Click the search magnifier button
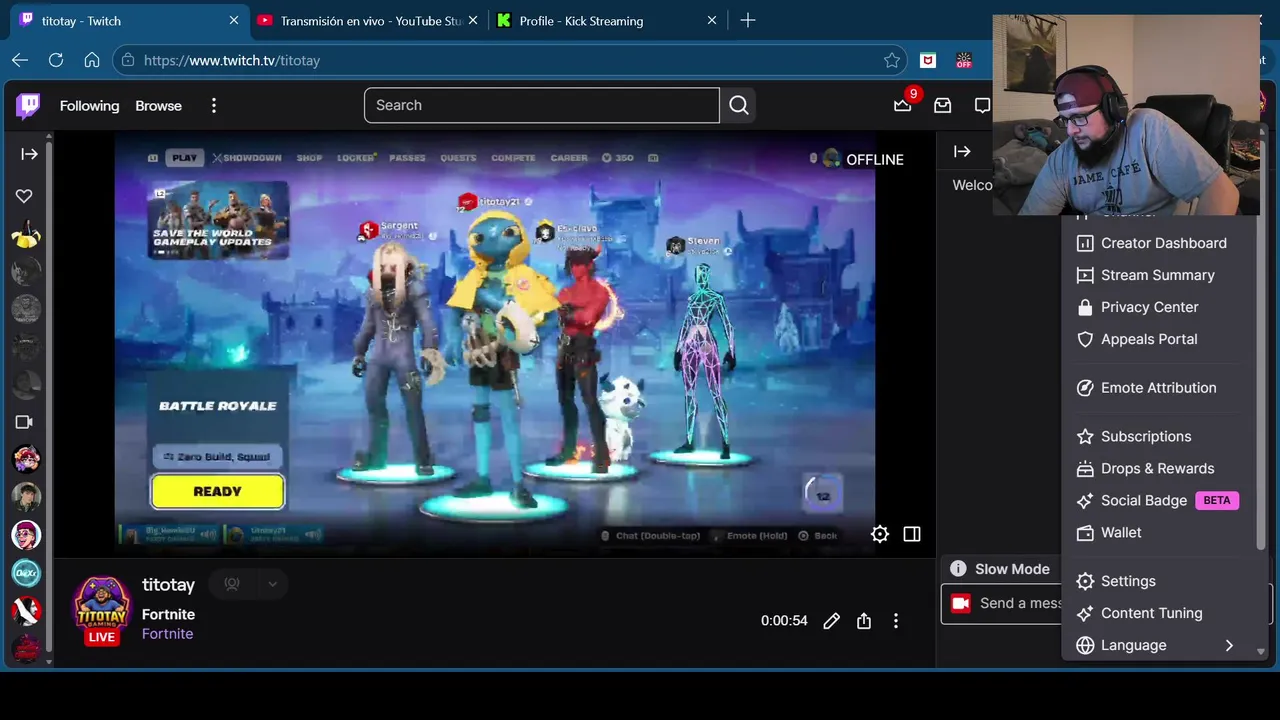The width and height of the screenshot is (1280, 720). point(738,105)
